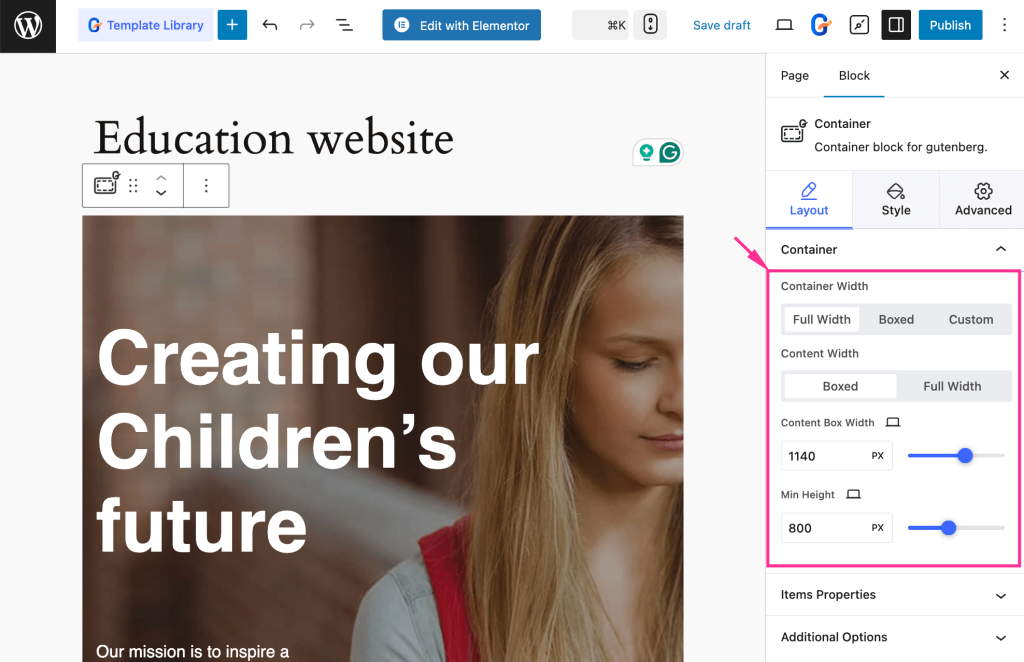Switch to the Page tab
The height and width of the screenshot is (662, 1024).
[x=794, y=75]
